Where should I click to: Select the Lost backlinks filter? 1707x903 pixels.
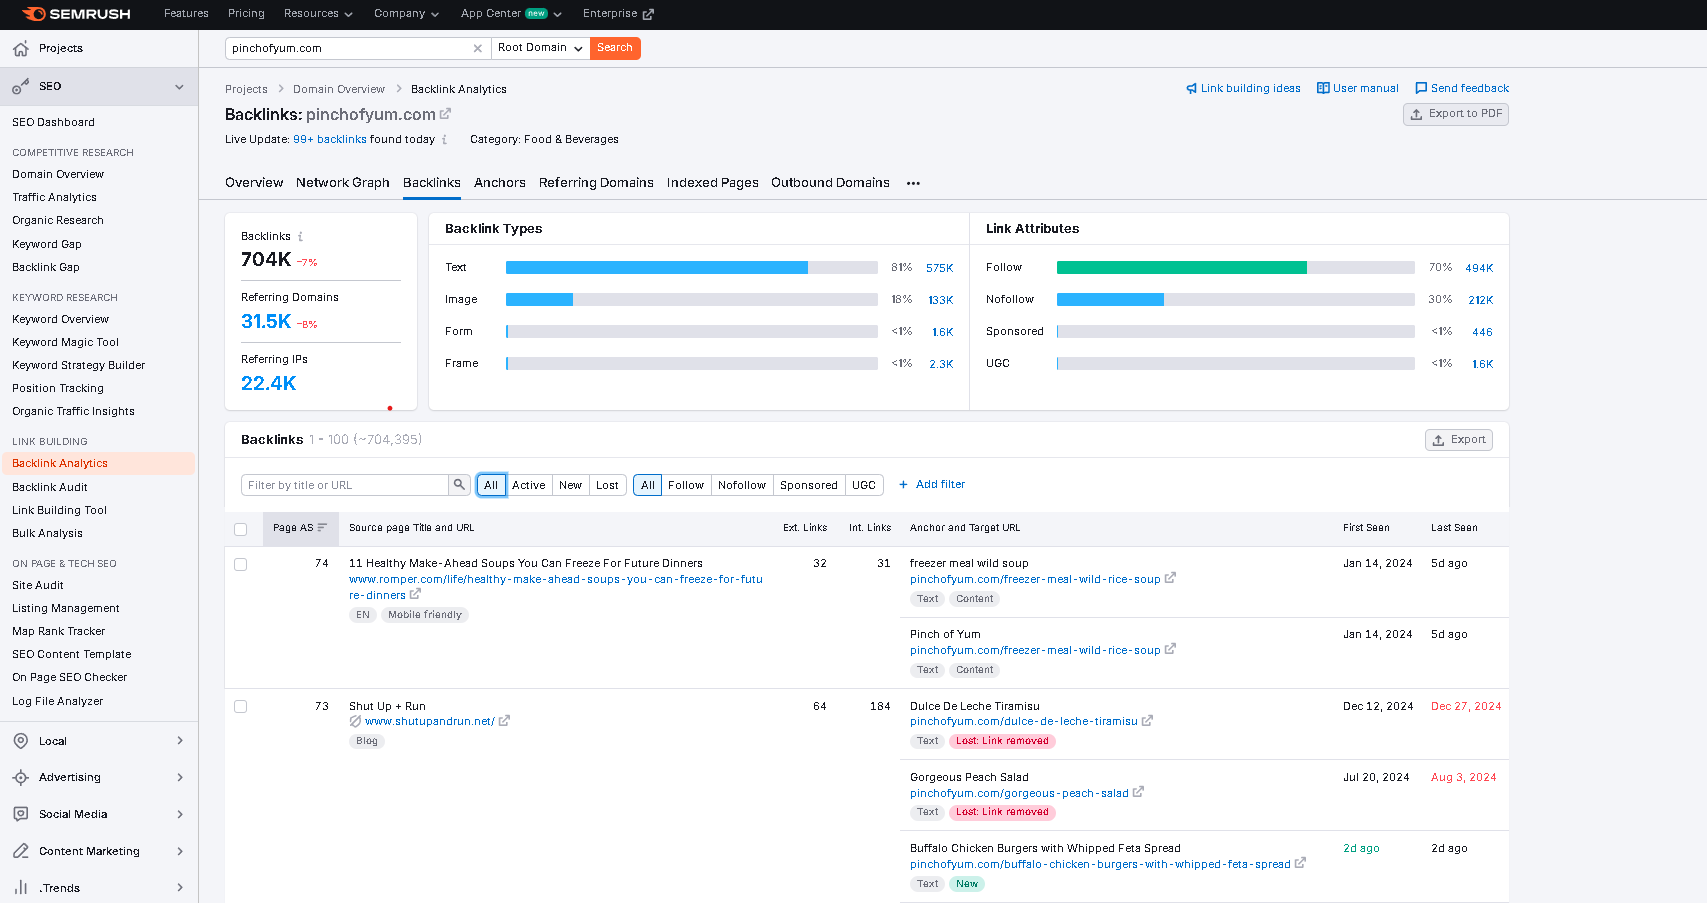point(607,485)
